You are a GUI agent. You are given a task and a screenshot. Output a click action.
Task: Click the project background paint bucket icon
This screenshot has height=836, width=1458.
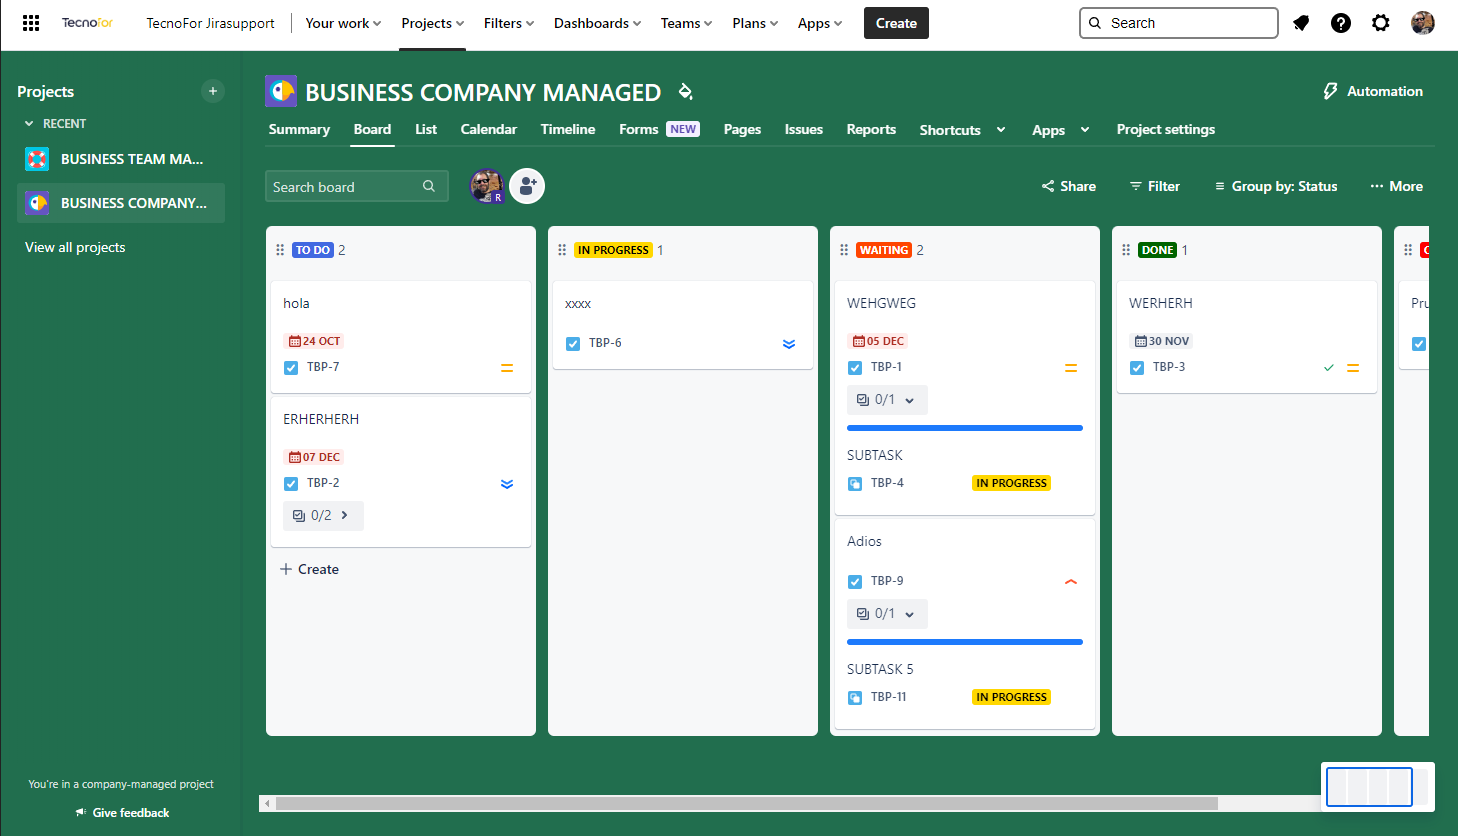click(685, 92)
